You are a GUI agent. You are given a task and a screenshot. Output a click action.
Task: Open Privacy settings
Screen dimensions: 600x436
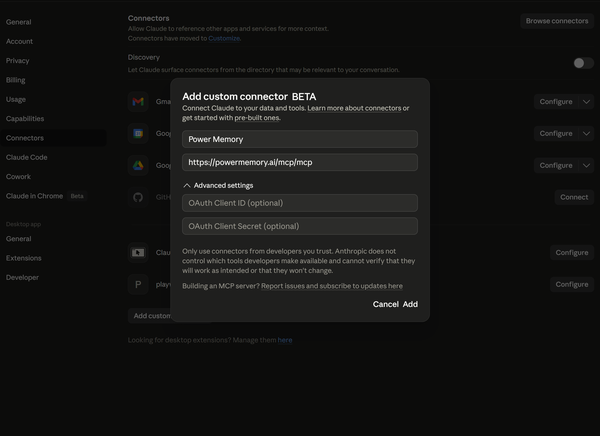[18, 61]
